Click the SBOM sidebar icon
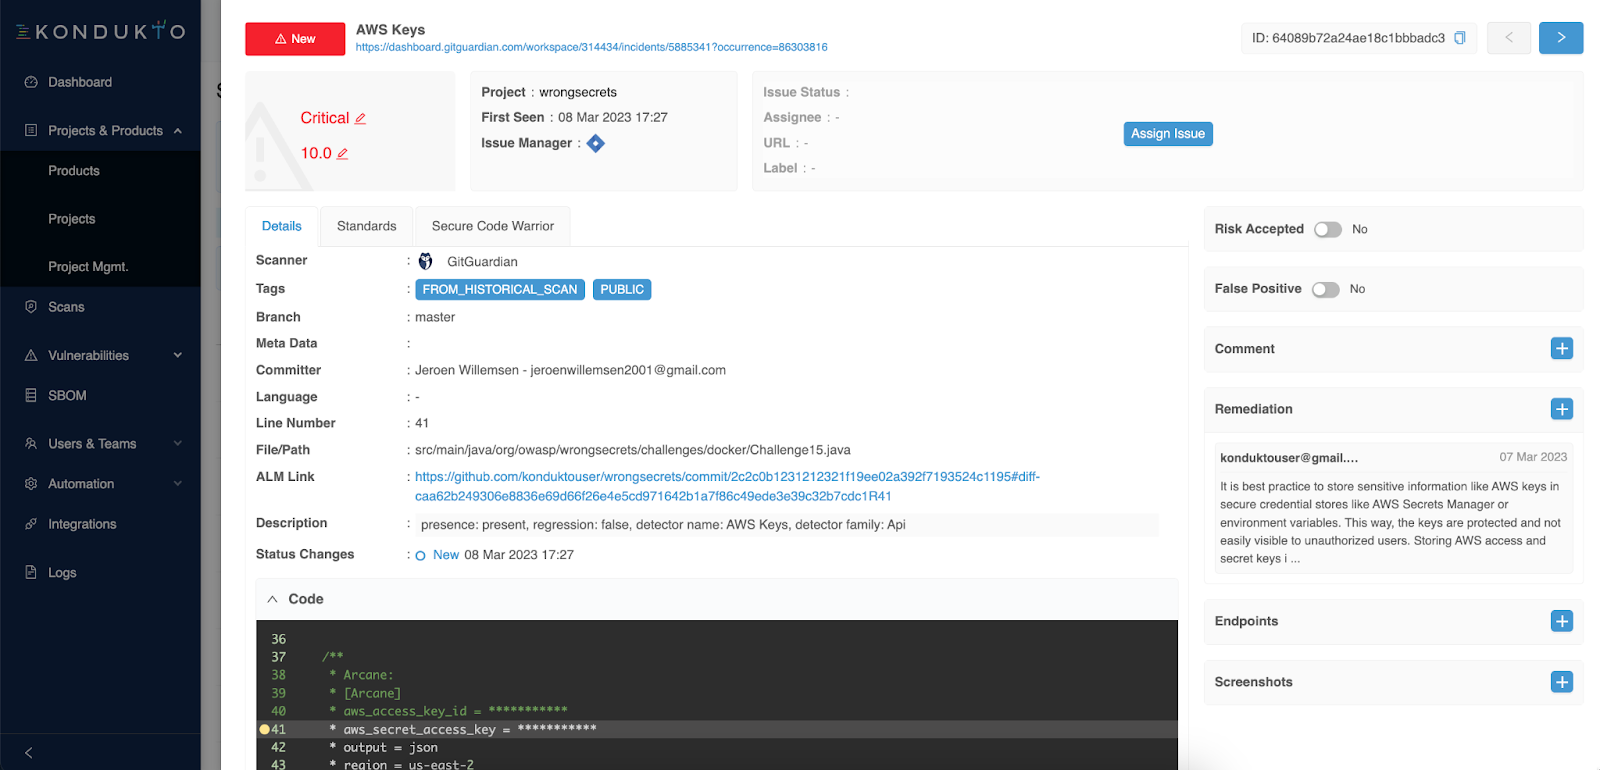Viewport: 1600px width, 770px height. pyautogui.click(x=31, y=395)
